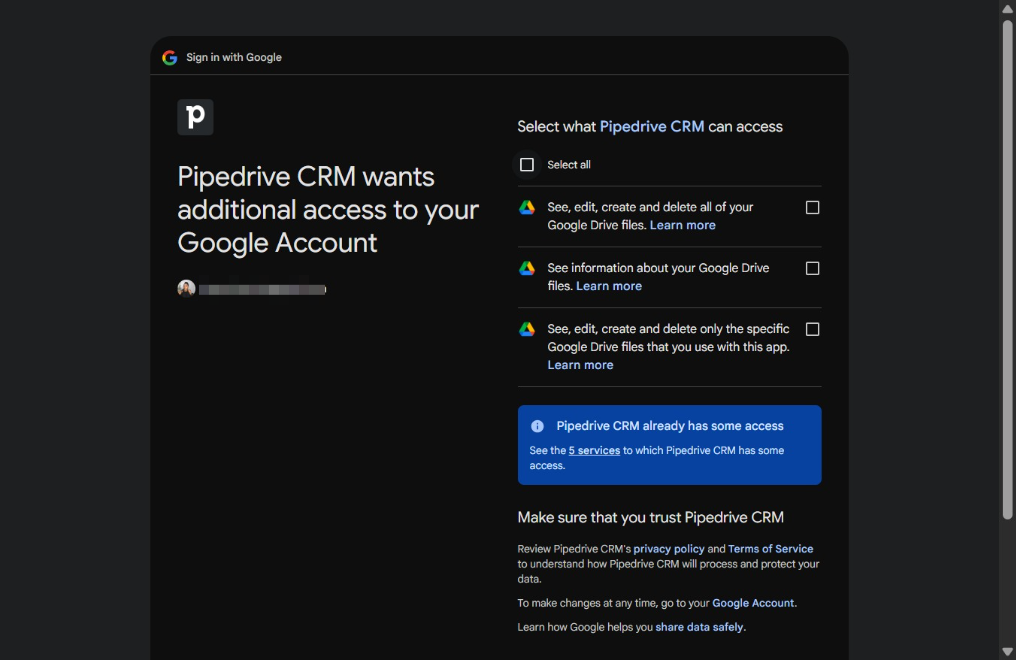Click the Sign in with Google text
Screen dimensions: 1016x660
[234, 58]
